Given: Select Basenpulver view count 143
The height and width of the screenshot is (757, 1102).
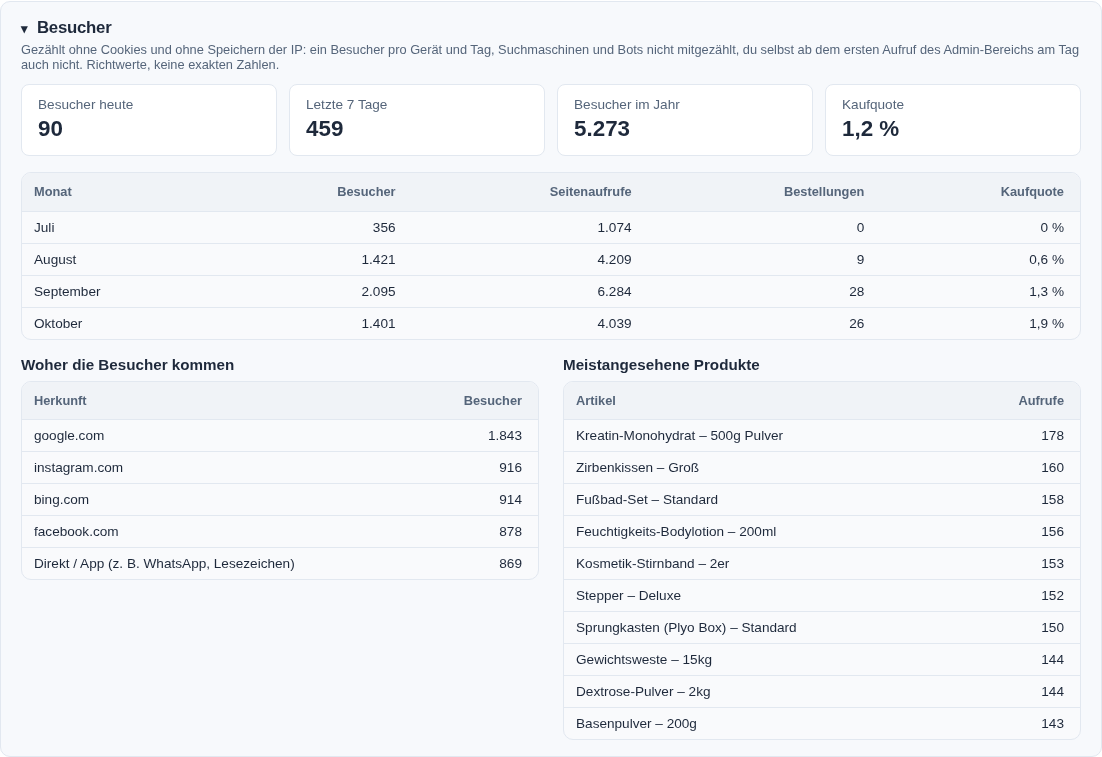Looking at the screenshot, I should [1052, 723].
